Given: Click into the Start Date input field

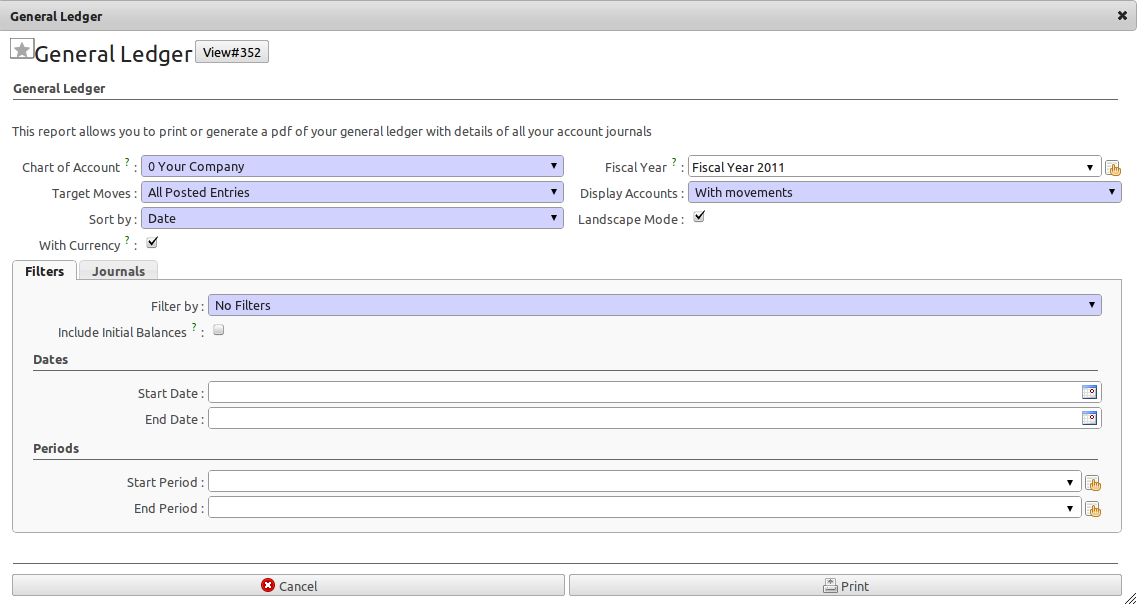Looking at the screenshot, I should click(644, 392).
